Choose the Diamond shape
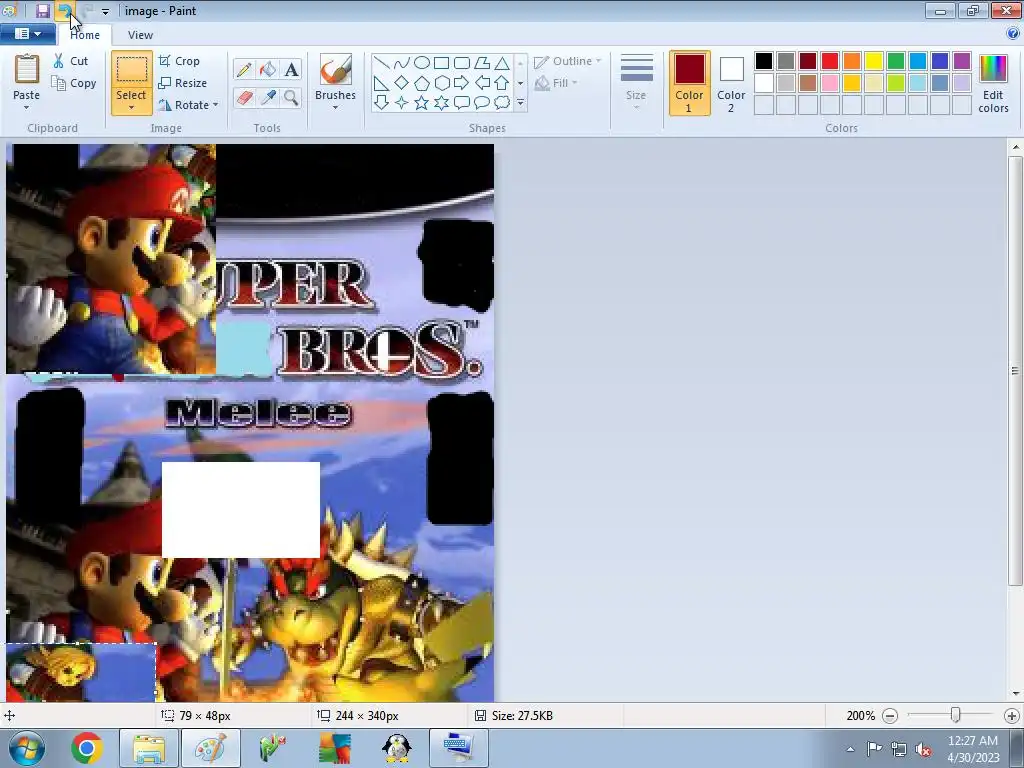This screenshot has height=768, width=1024. (x=402, y=83)
